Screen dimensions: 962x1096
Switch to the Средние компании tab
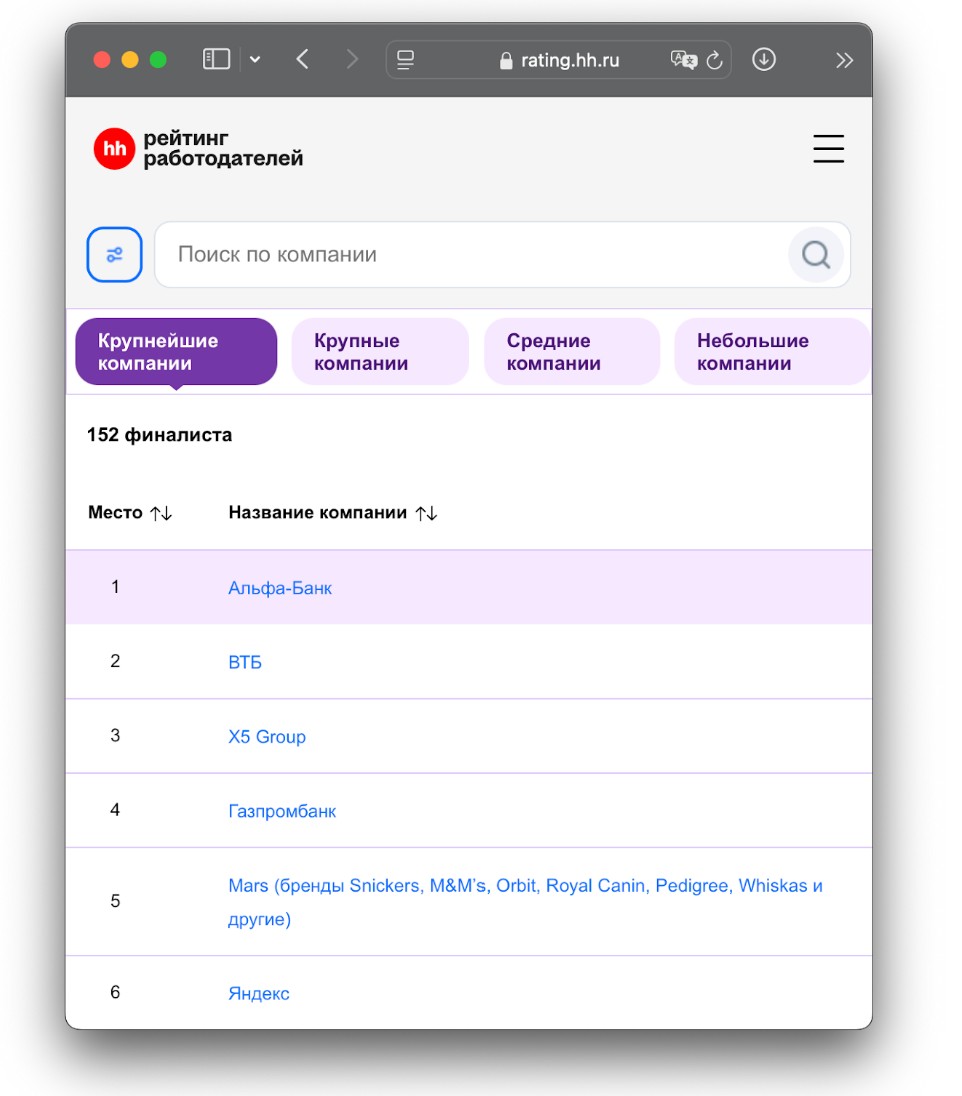(571, 352)
